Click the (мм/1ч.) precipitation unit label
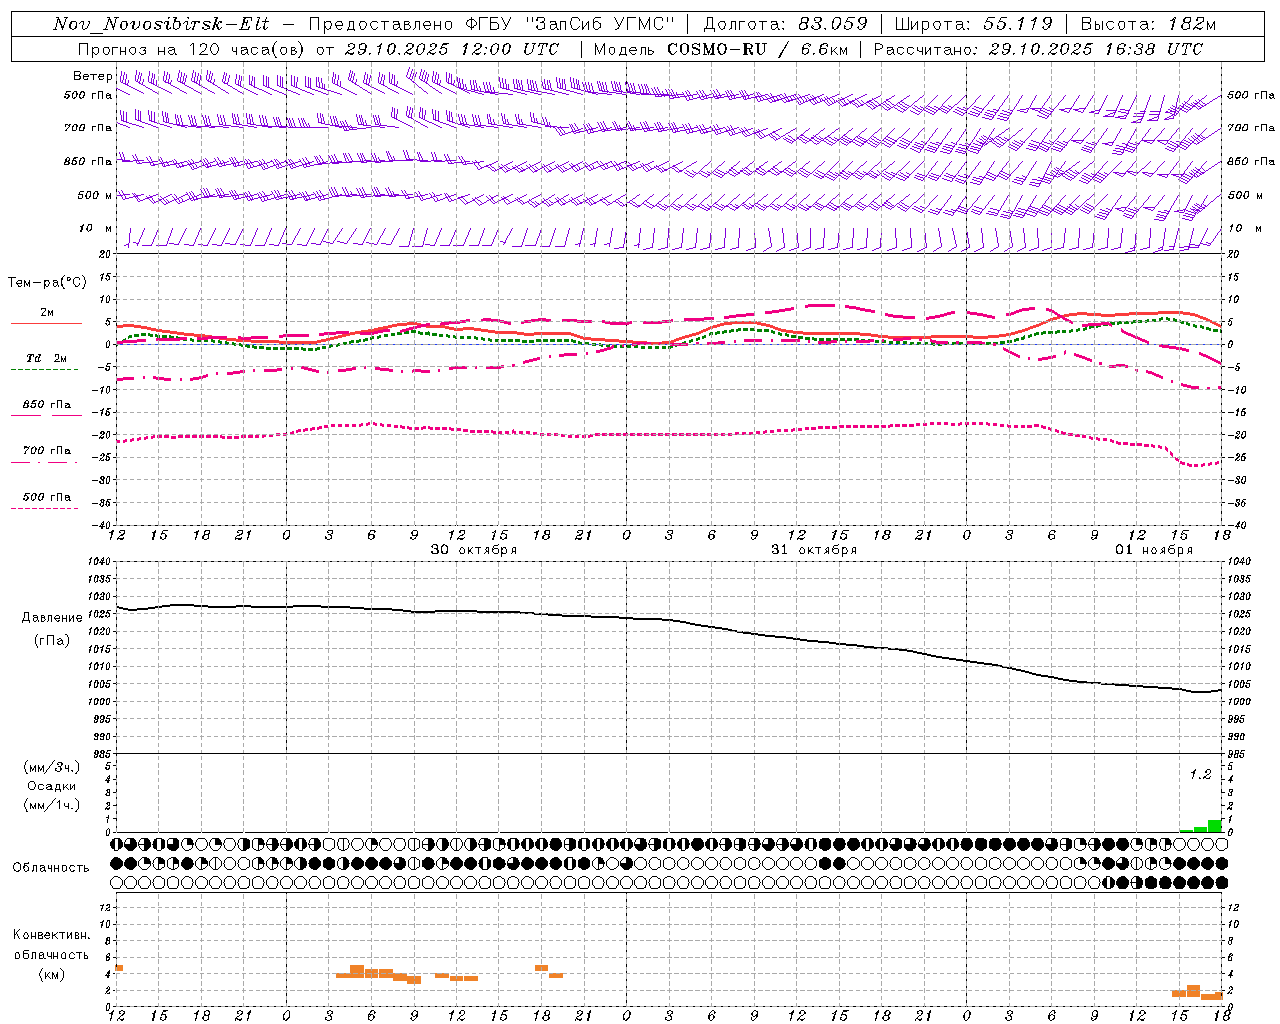This screenshot has height=1024, width=1280. [x=52, y=805]
